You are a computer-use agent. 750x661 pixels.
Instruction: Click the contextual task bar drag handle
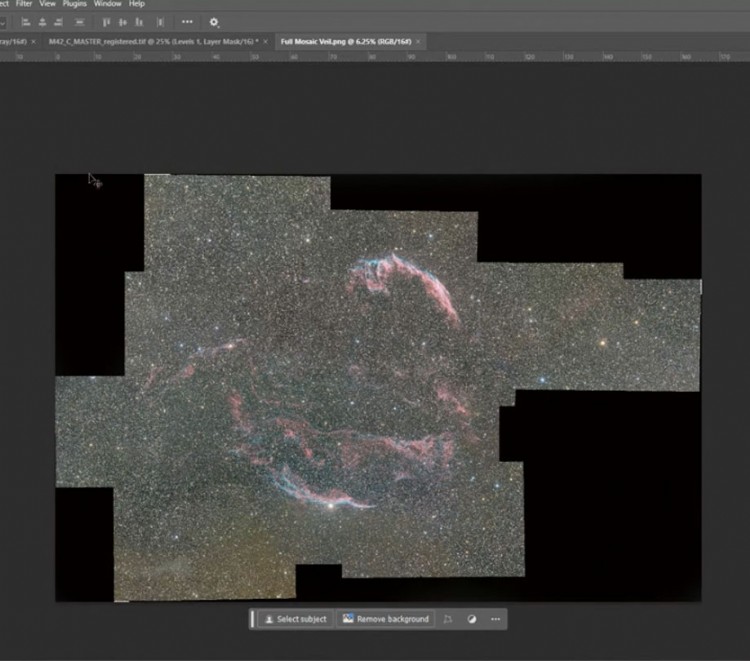click(x=253, y=619)
